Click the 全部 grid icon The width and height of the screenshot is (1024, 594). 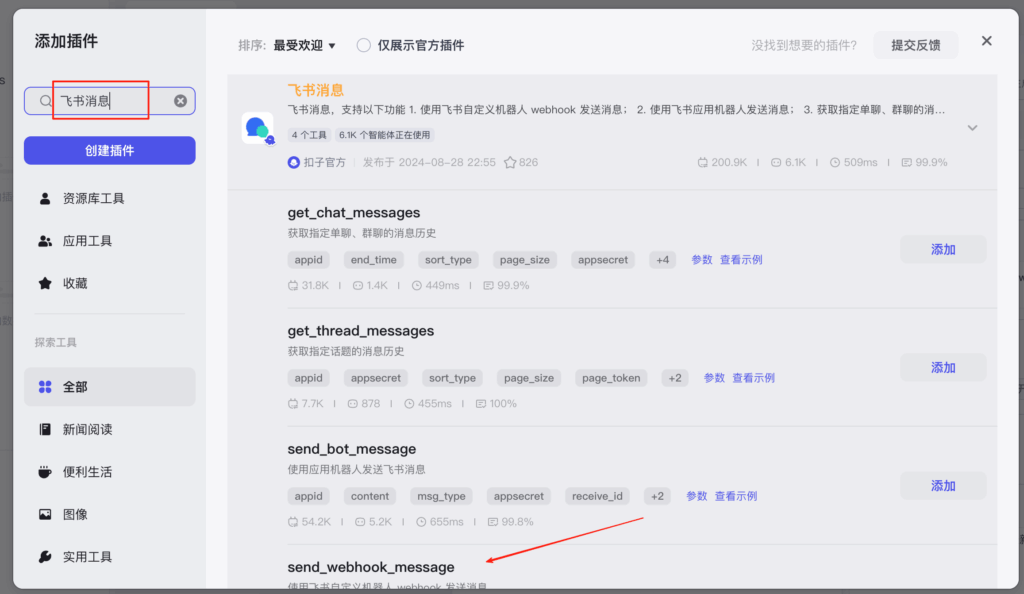coord(45,387)
